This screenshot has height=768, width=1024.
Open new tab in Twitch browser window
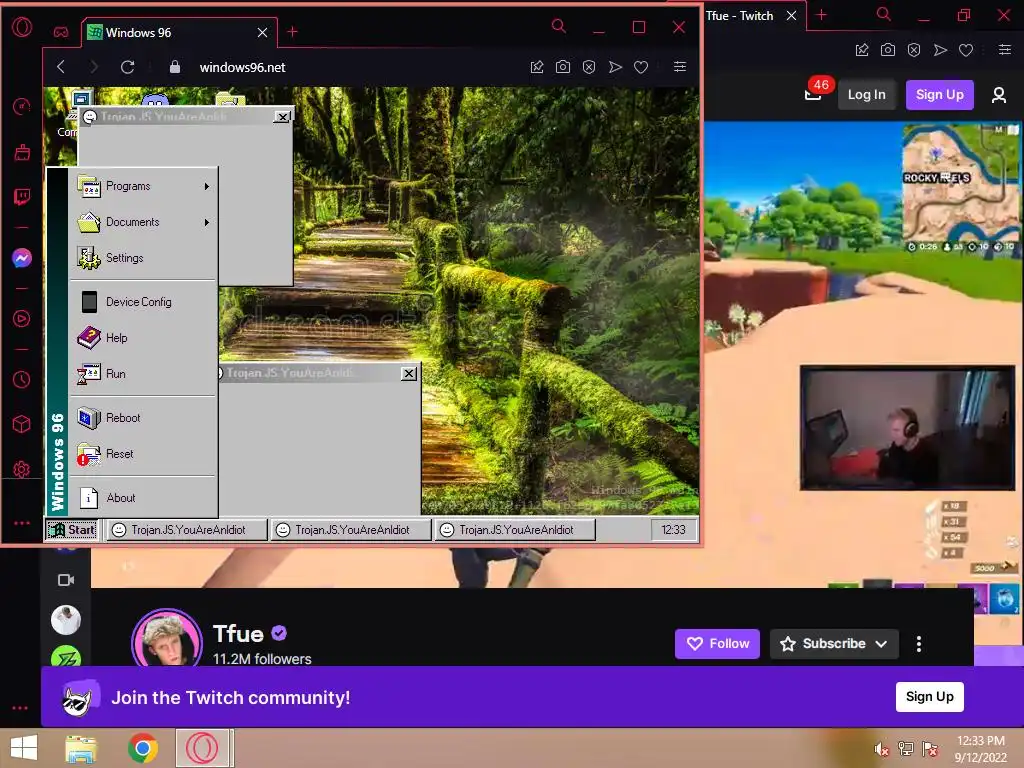822,15
